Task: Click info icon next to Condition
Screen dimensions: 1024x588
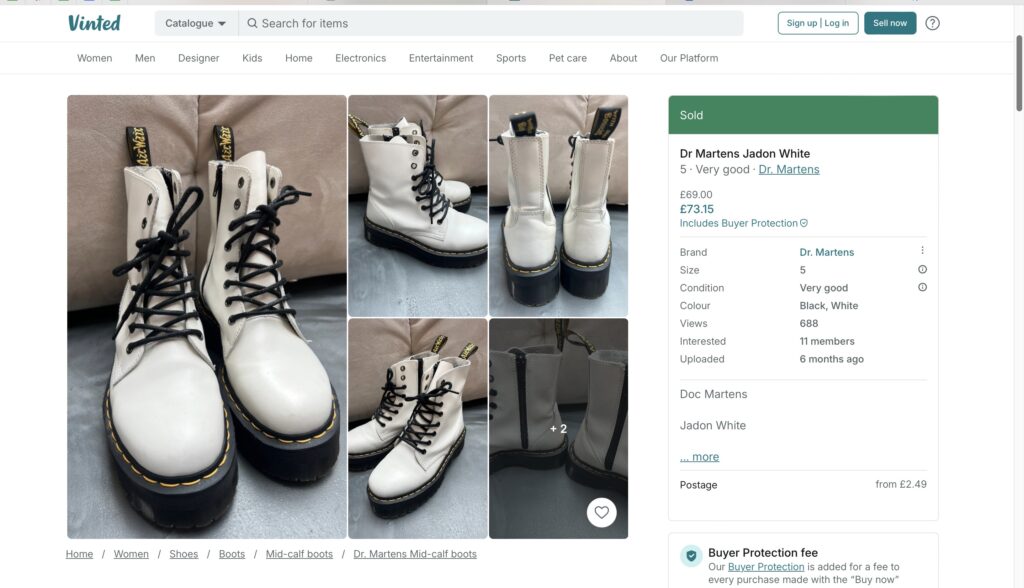Action: (922, 287)
